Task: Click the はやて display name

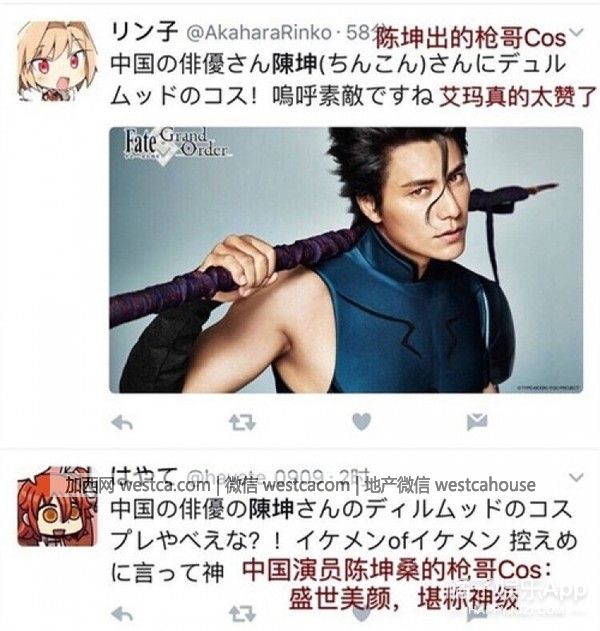Action: click(x=144, y=476)
